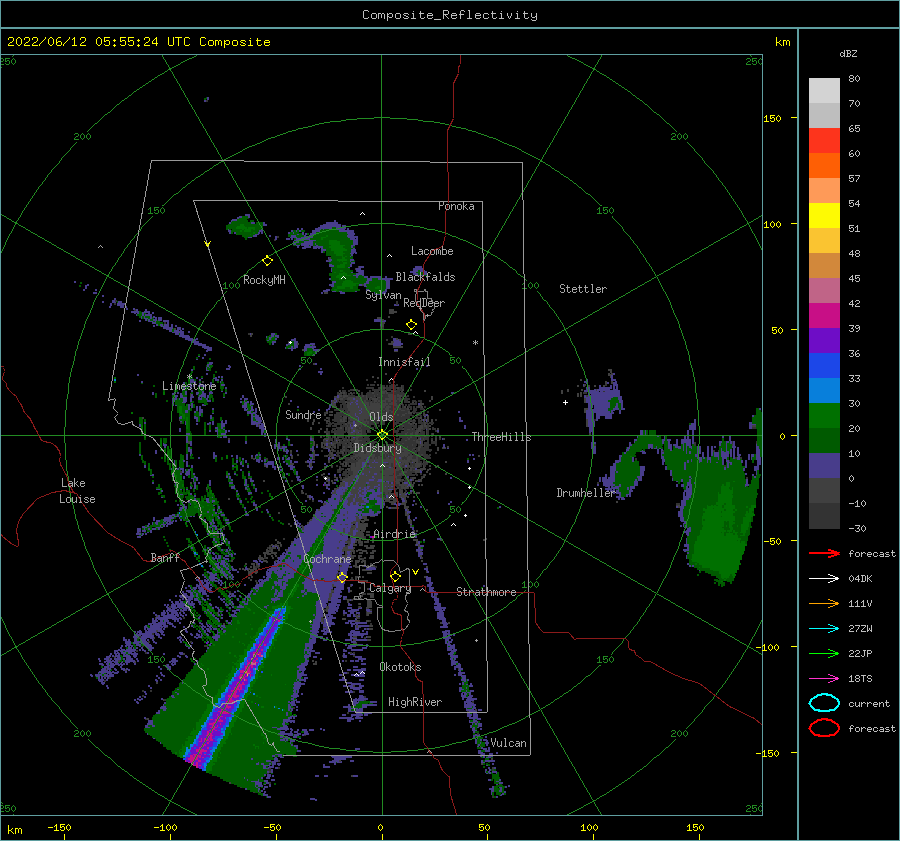The width and height of the screenshot is (900, 841).
Task: Select the magenta 39–42 dBZ swatch
Action: (824, 316)
